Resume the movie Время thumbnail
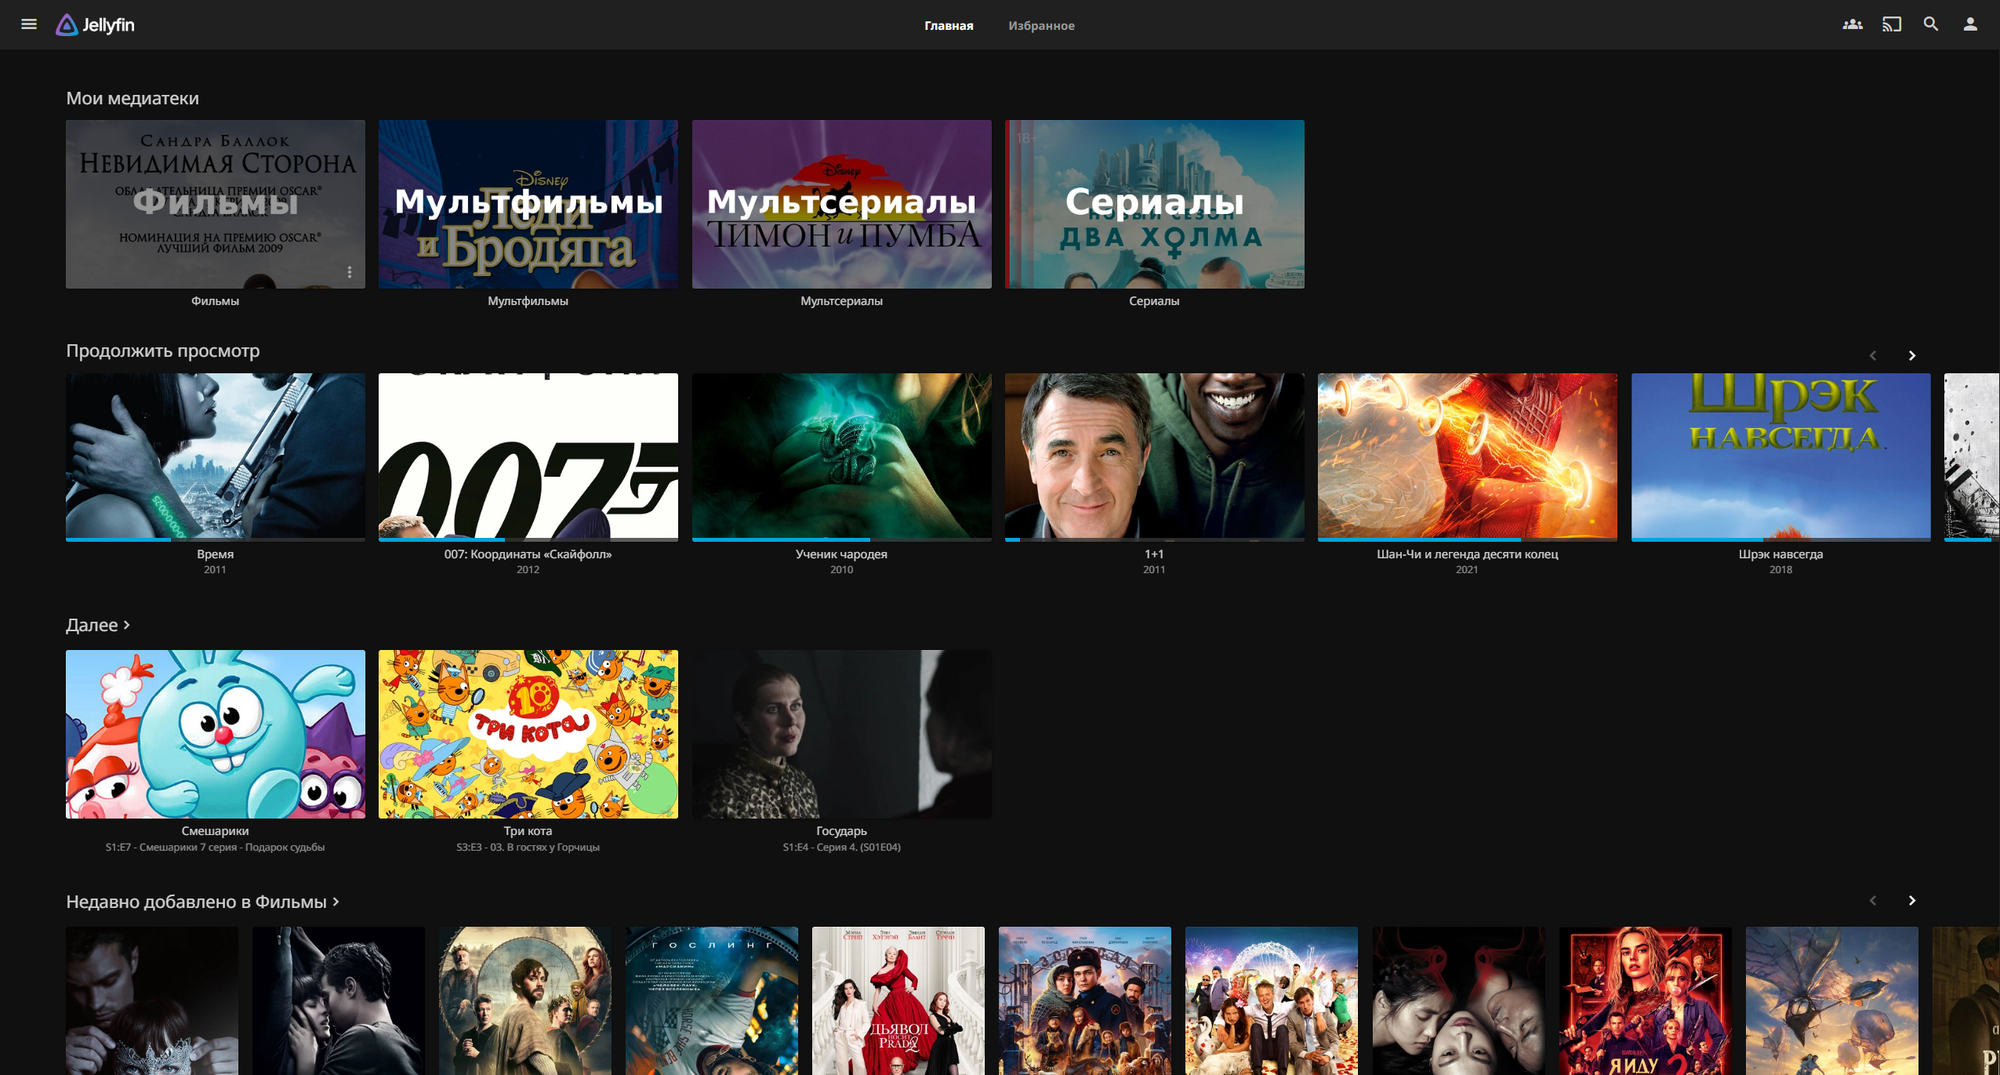The height and width of the screenshot is (1075, 2000). point(215,456)
